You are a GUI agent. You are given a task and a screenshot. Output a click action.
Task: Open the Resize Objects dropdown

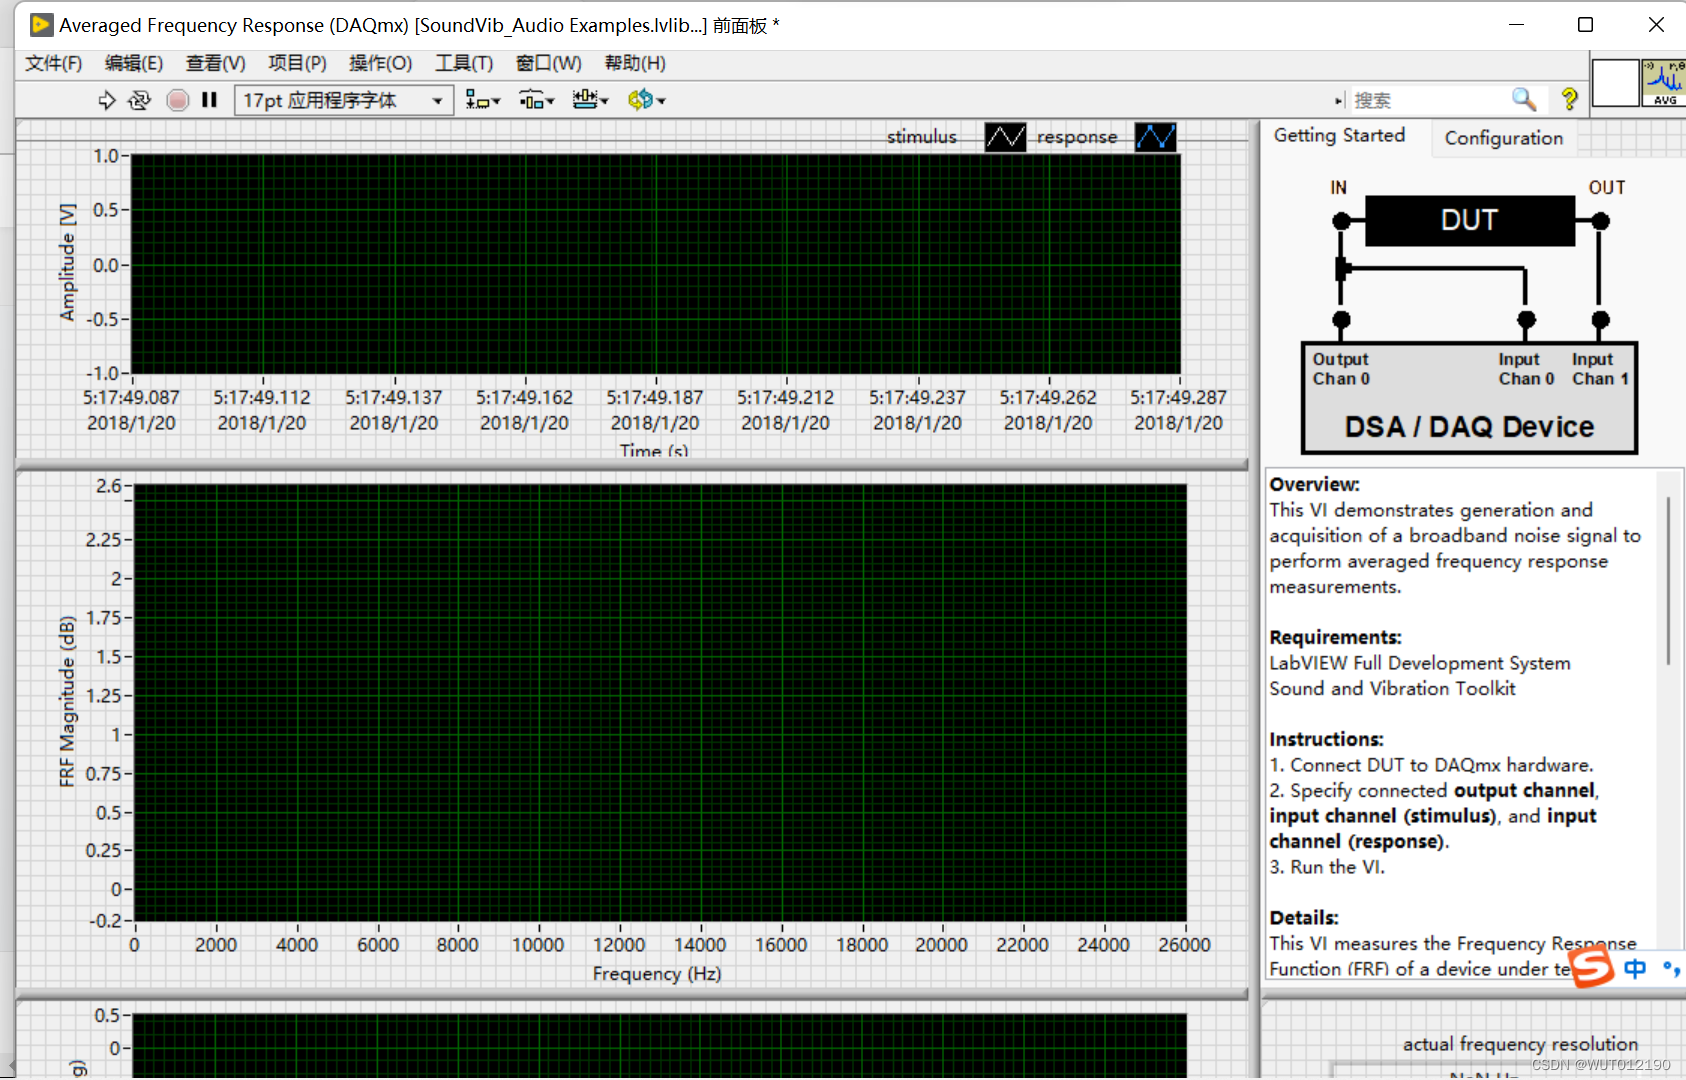[x=590, y=100]
